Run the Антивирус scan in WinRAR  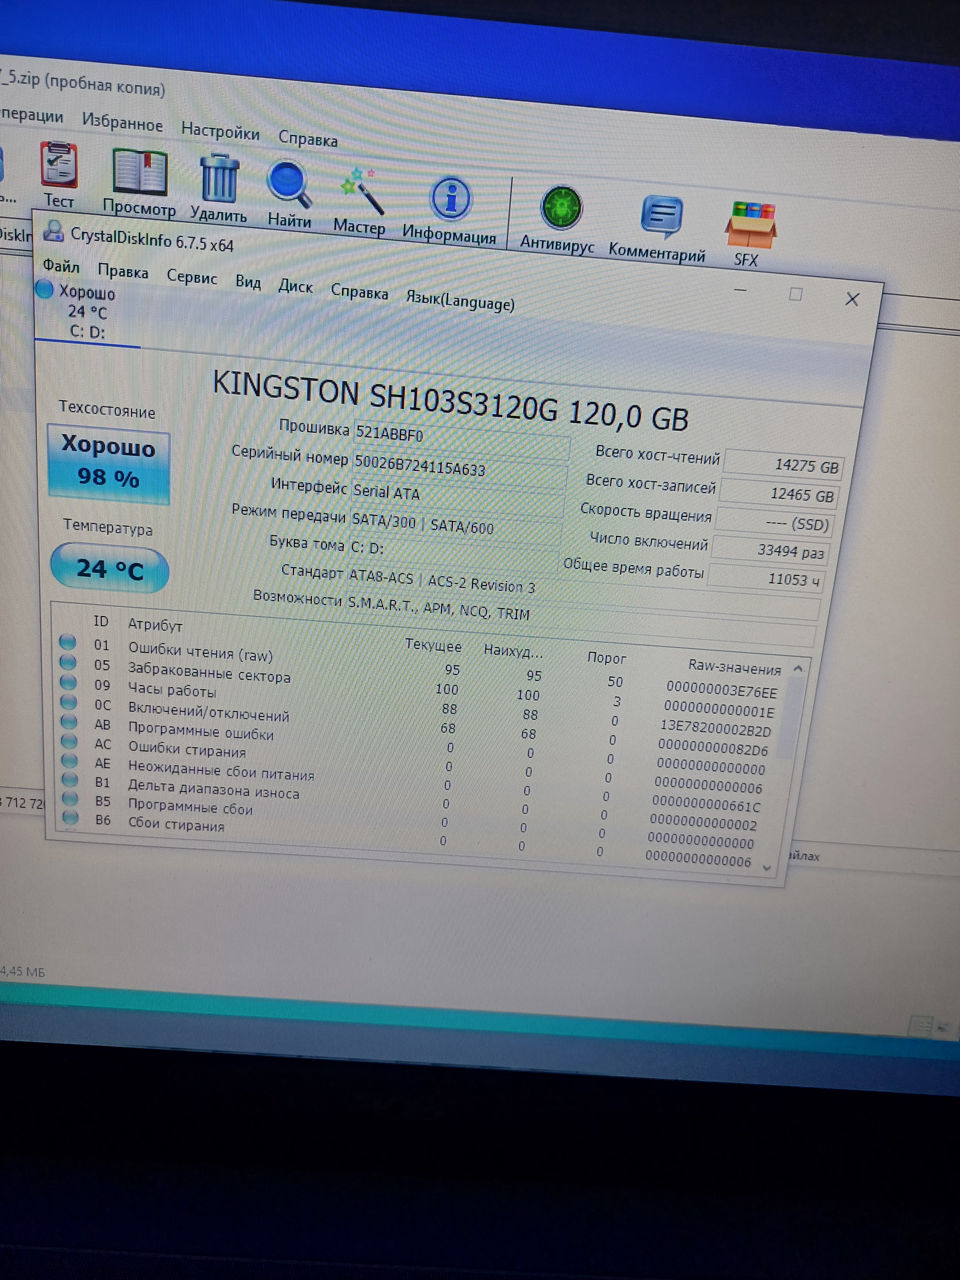pos(561,208)
